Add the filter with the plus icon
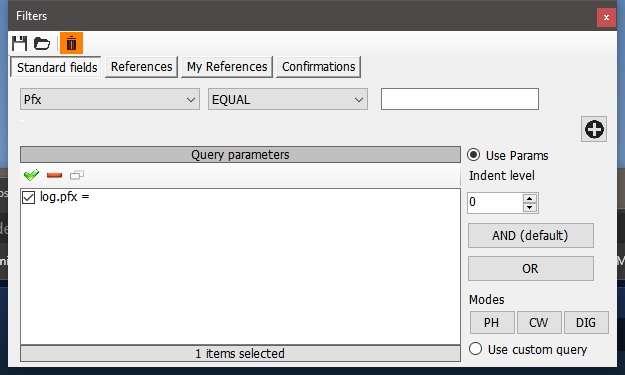 pyautogui.click(x=594, y=129)
